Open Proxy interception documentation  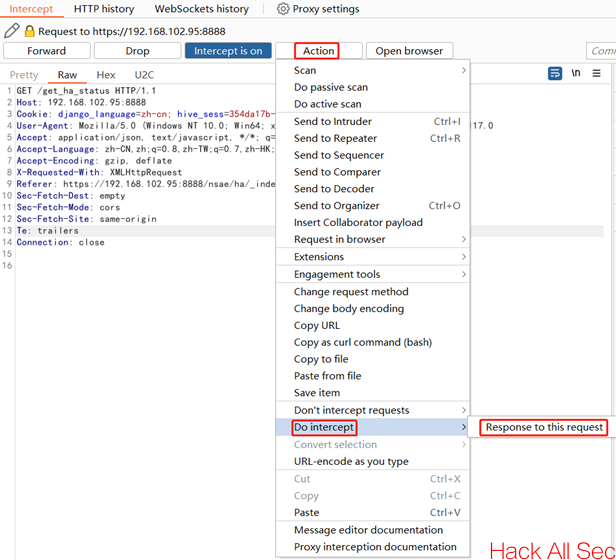pos(373,547)
